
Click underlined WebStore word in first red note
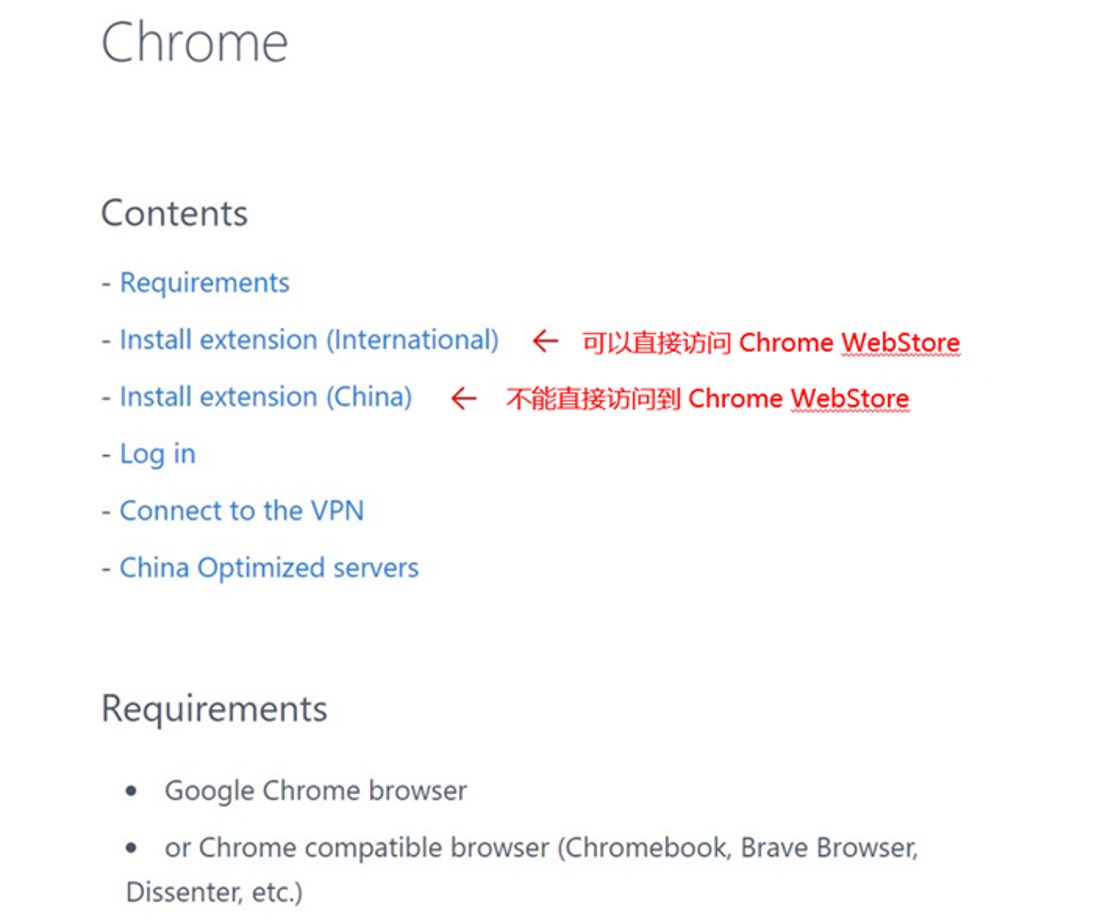900,343
